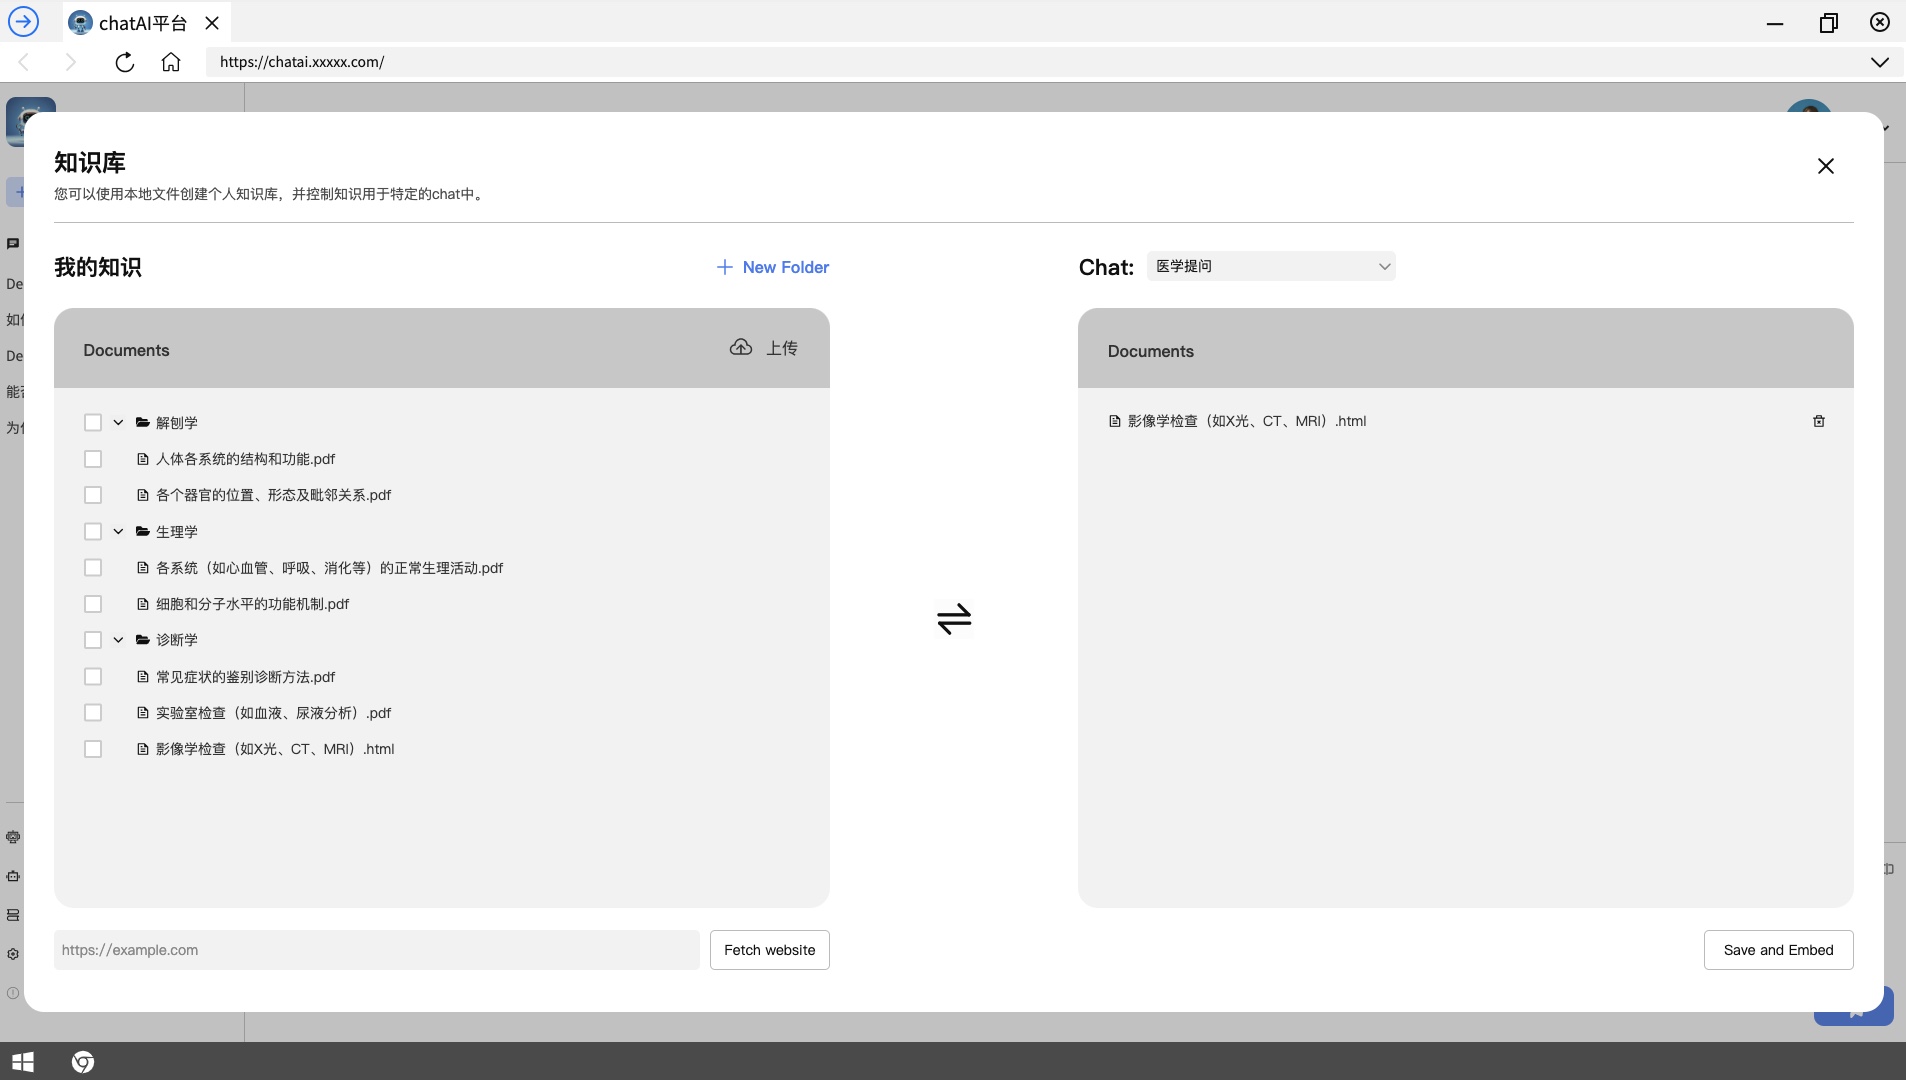Reload the page with refresh icon
1906x1080 pixels.
[x=124, y=62]
